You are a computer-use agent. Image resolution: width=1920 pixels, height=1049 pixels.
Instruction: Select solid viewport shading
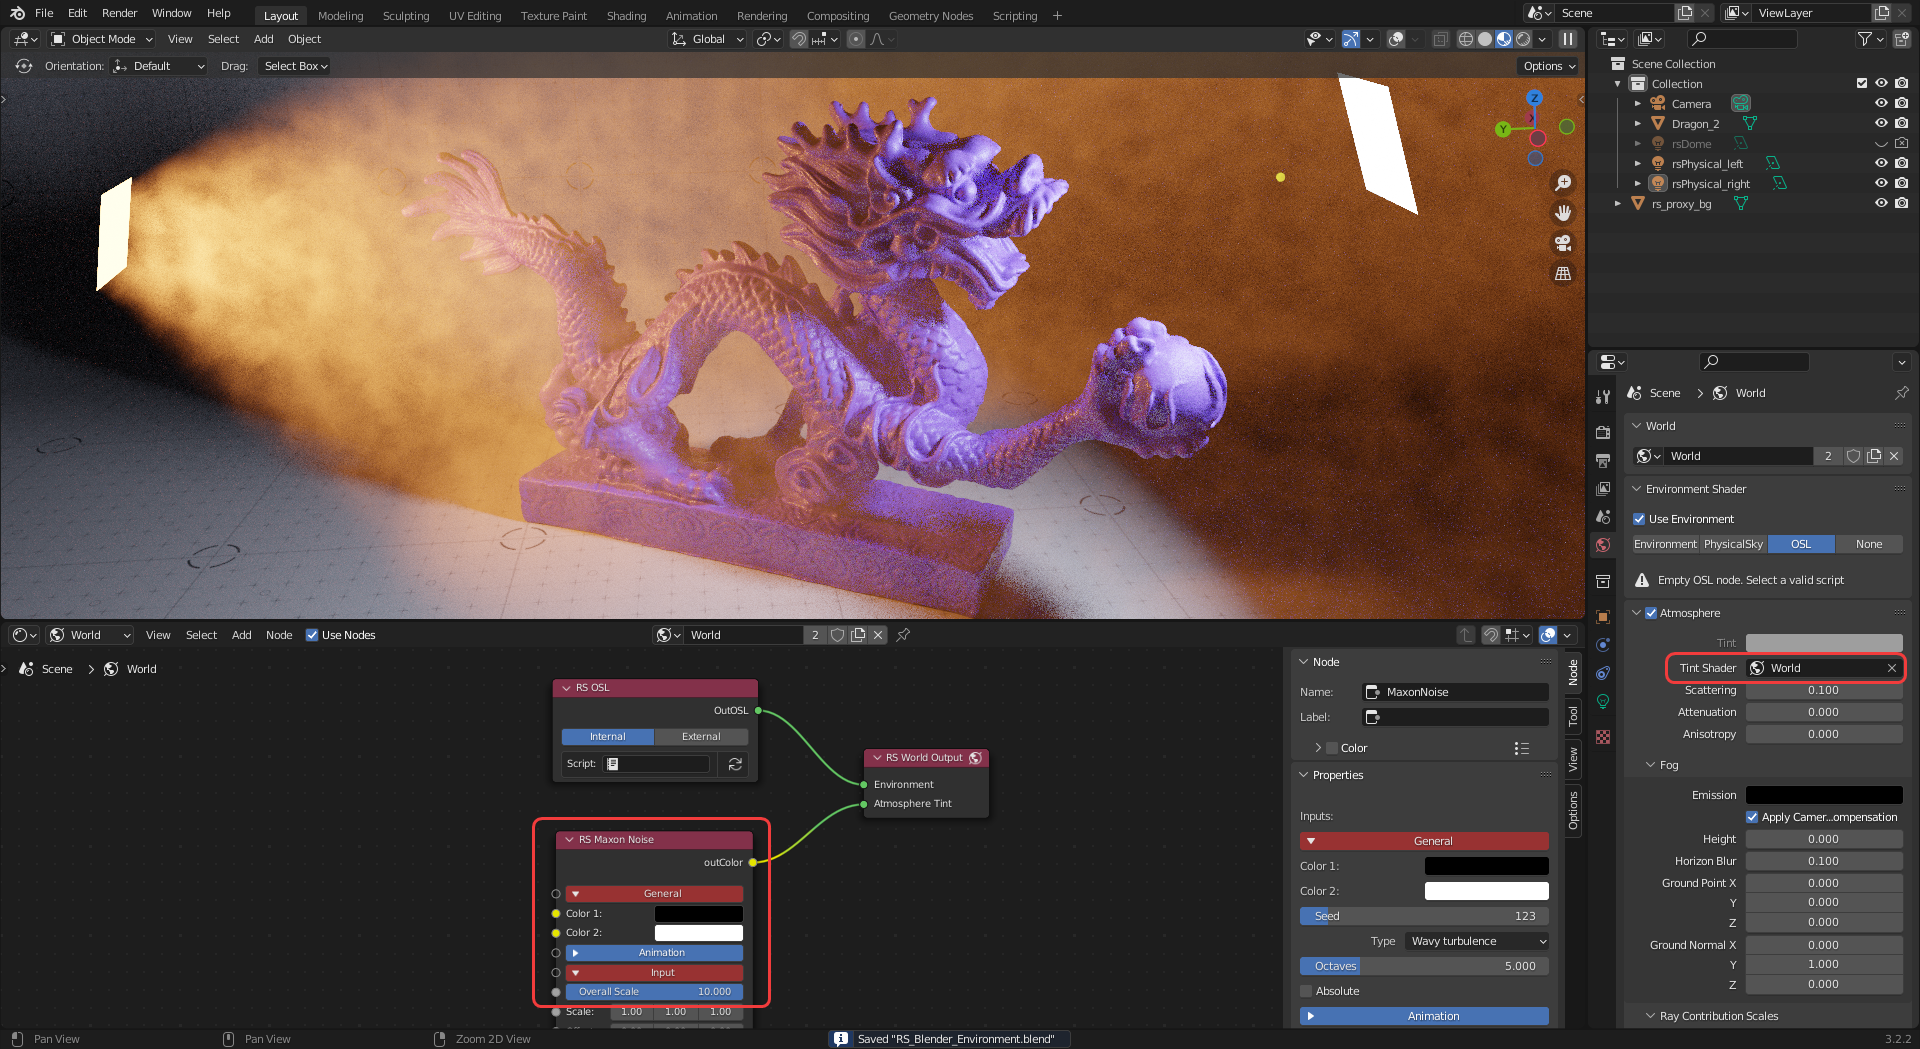click(x=1485, y=39)
